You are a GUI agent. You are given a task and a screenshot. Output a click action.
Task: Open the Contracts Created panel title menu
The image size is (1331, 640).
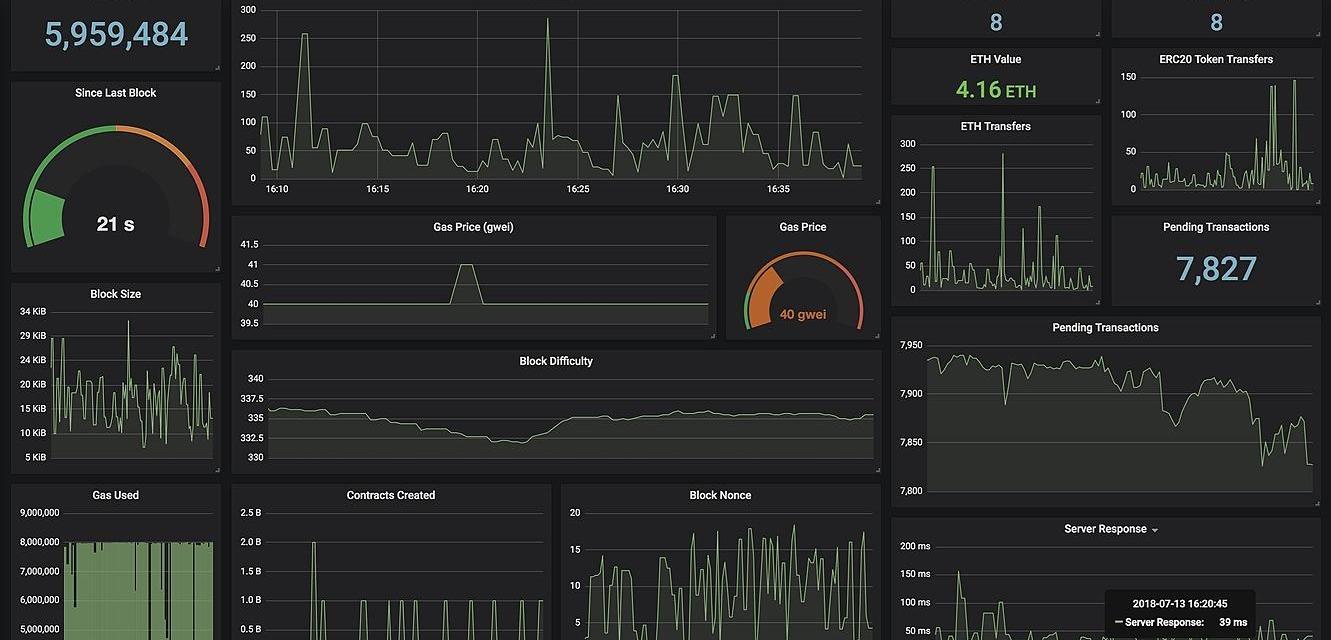pyautogui.click(x=390, y=495)
